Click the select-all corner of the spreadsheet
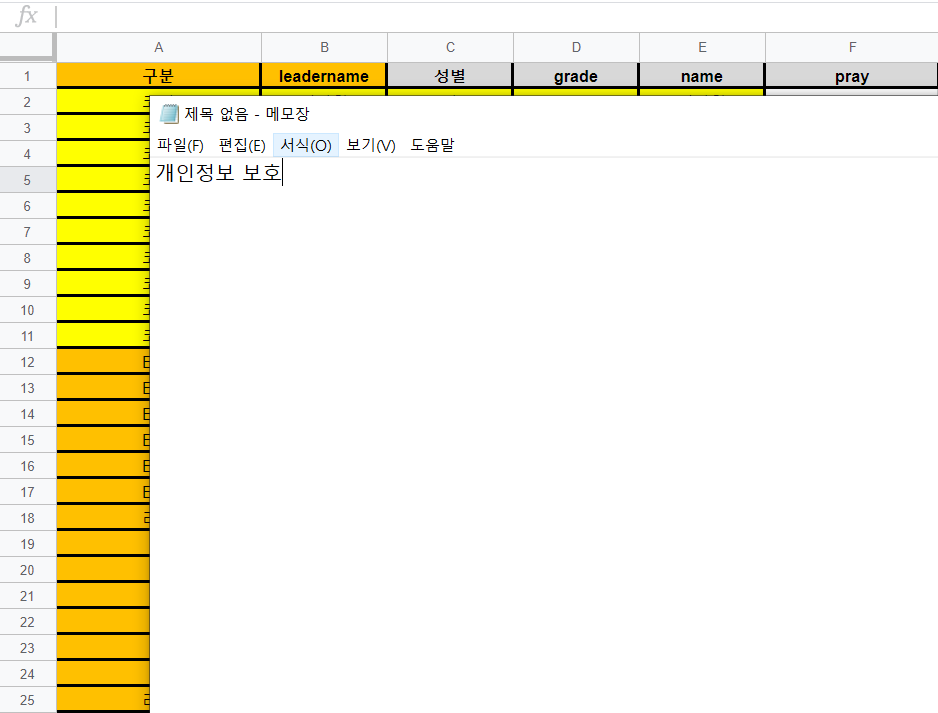This screenshot has width=938, height=713. pos(28,47)
